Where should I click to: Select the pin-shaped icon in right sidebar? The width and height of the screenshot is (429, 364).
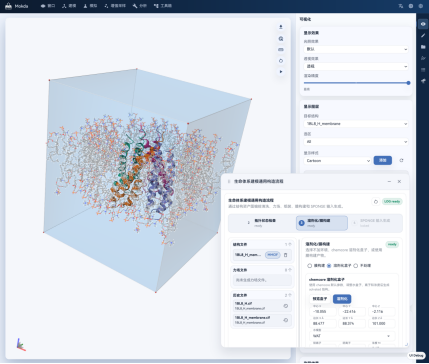(x=423, y=81)
